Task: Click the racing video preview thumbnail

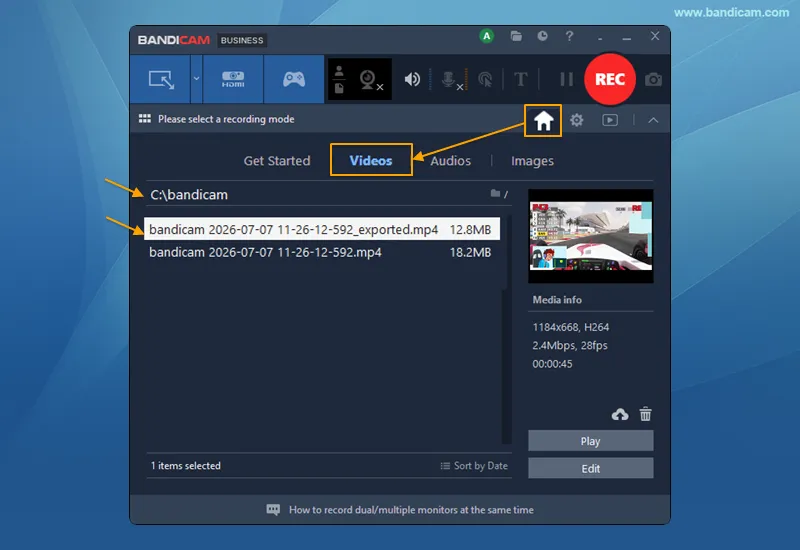Action: [590, 236]
